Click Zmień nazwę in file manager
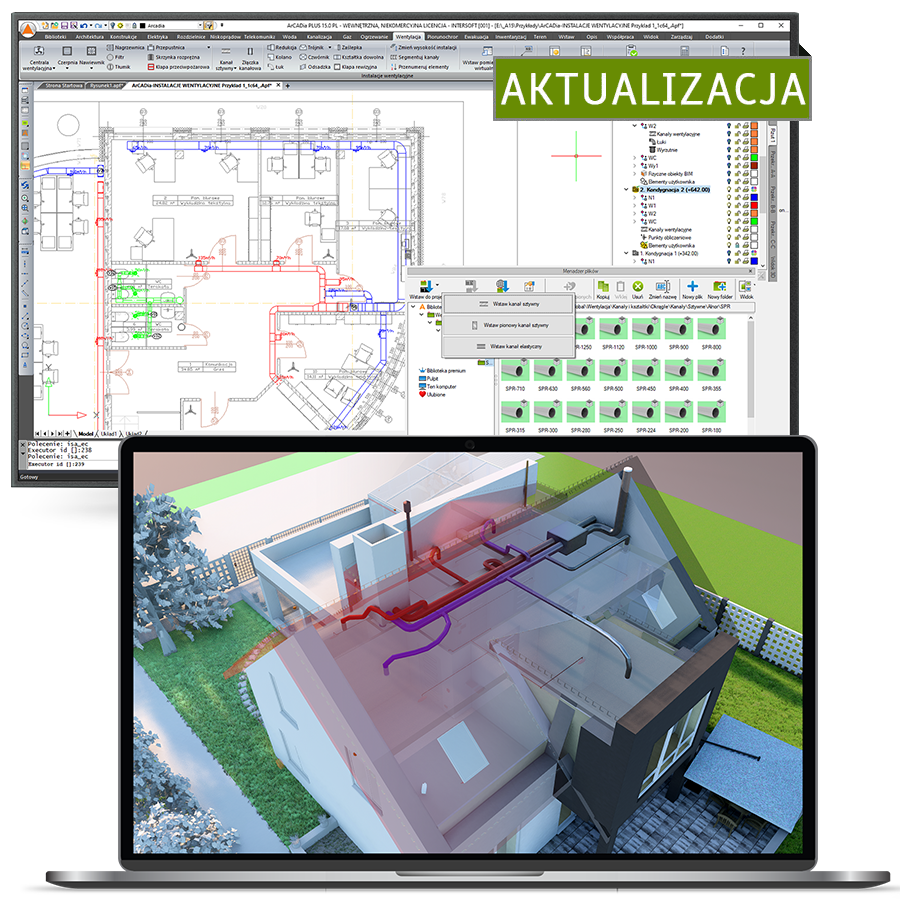Viewport: 900px width, 900px height. (662, 290)
